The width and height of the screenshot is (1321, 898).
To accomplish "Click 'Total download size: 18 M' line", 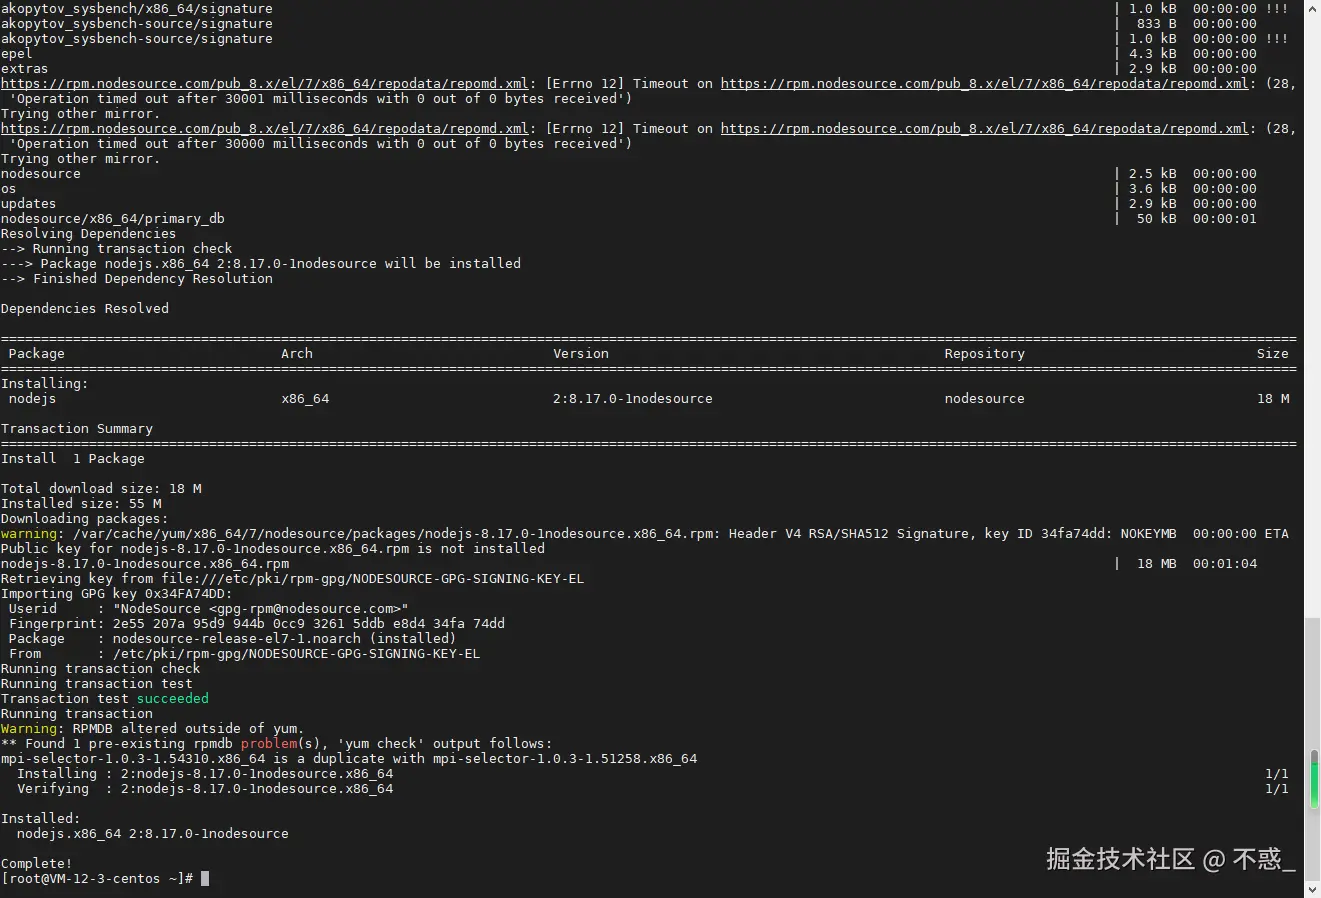I will [101, 489].
